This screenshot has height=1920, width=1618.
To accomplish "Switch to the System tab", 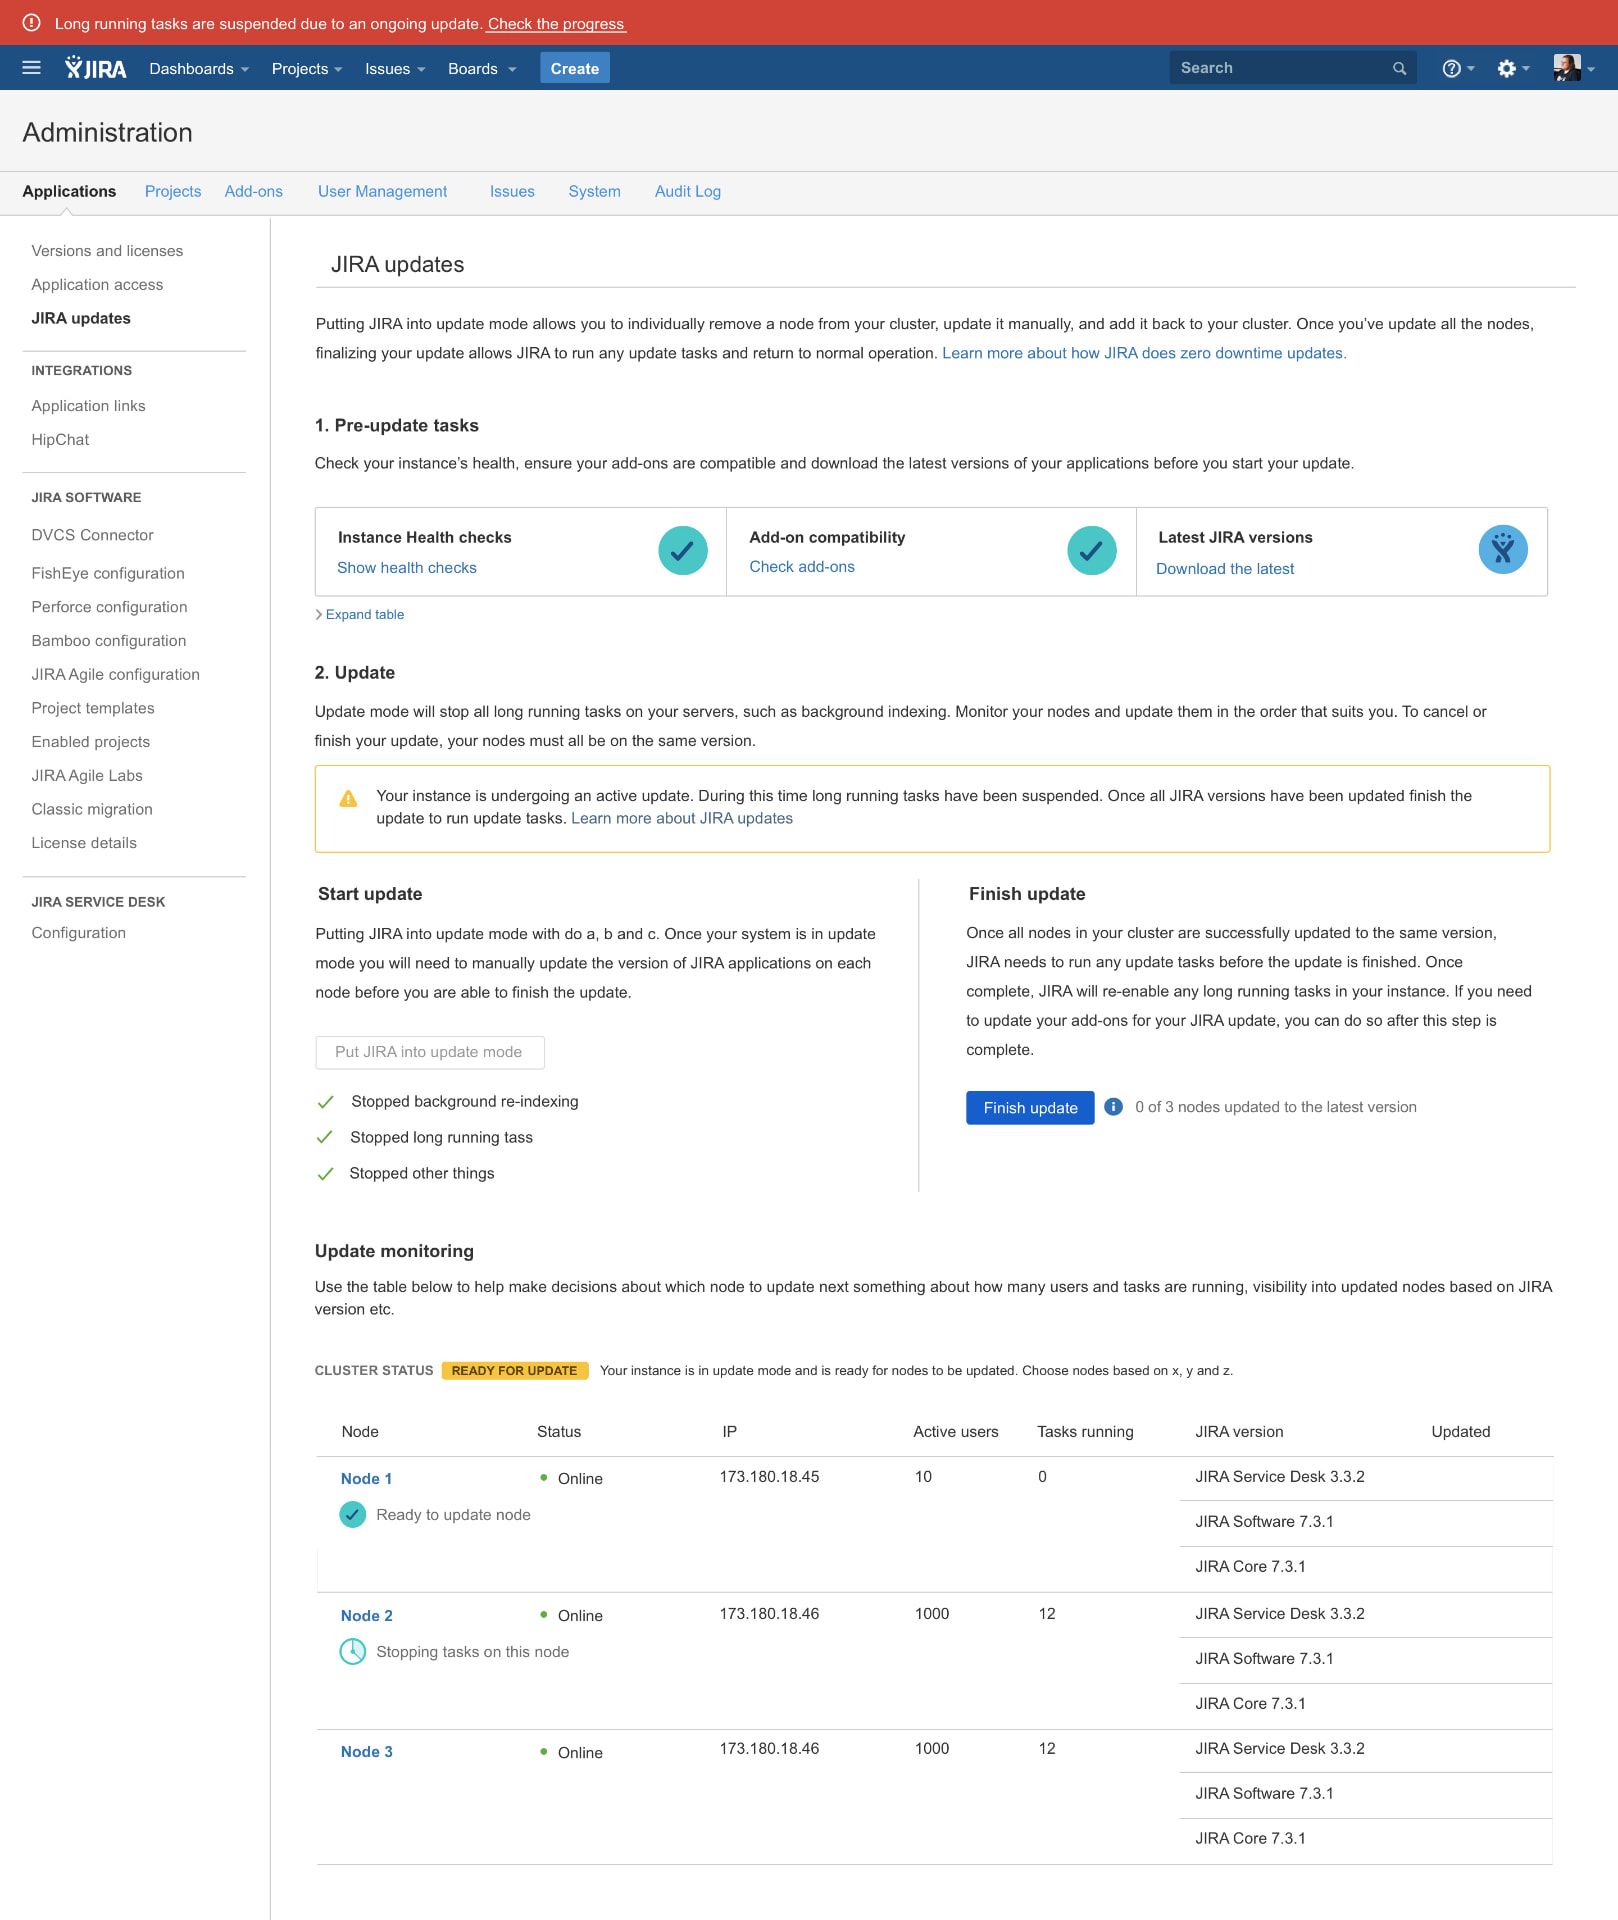I will (x=595, y=191).
